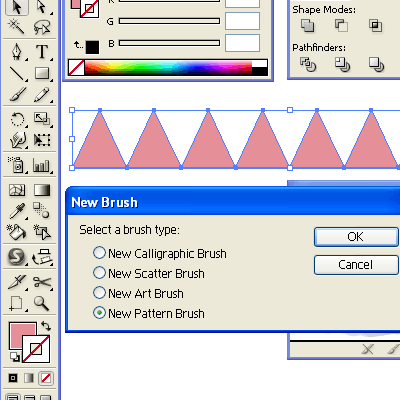Activate the Type tool

click(x=42, y=52)
